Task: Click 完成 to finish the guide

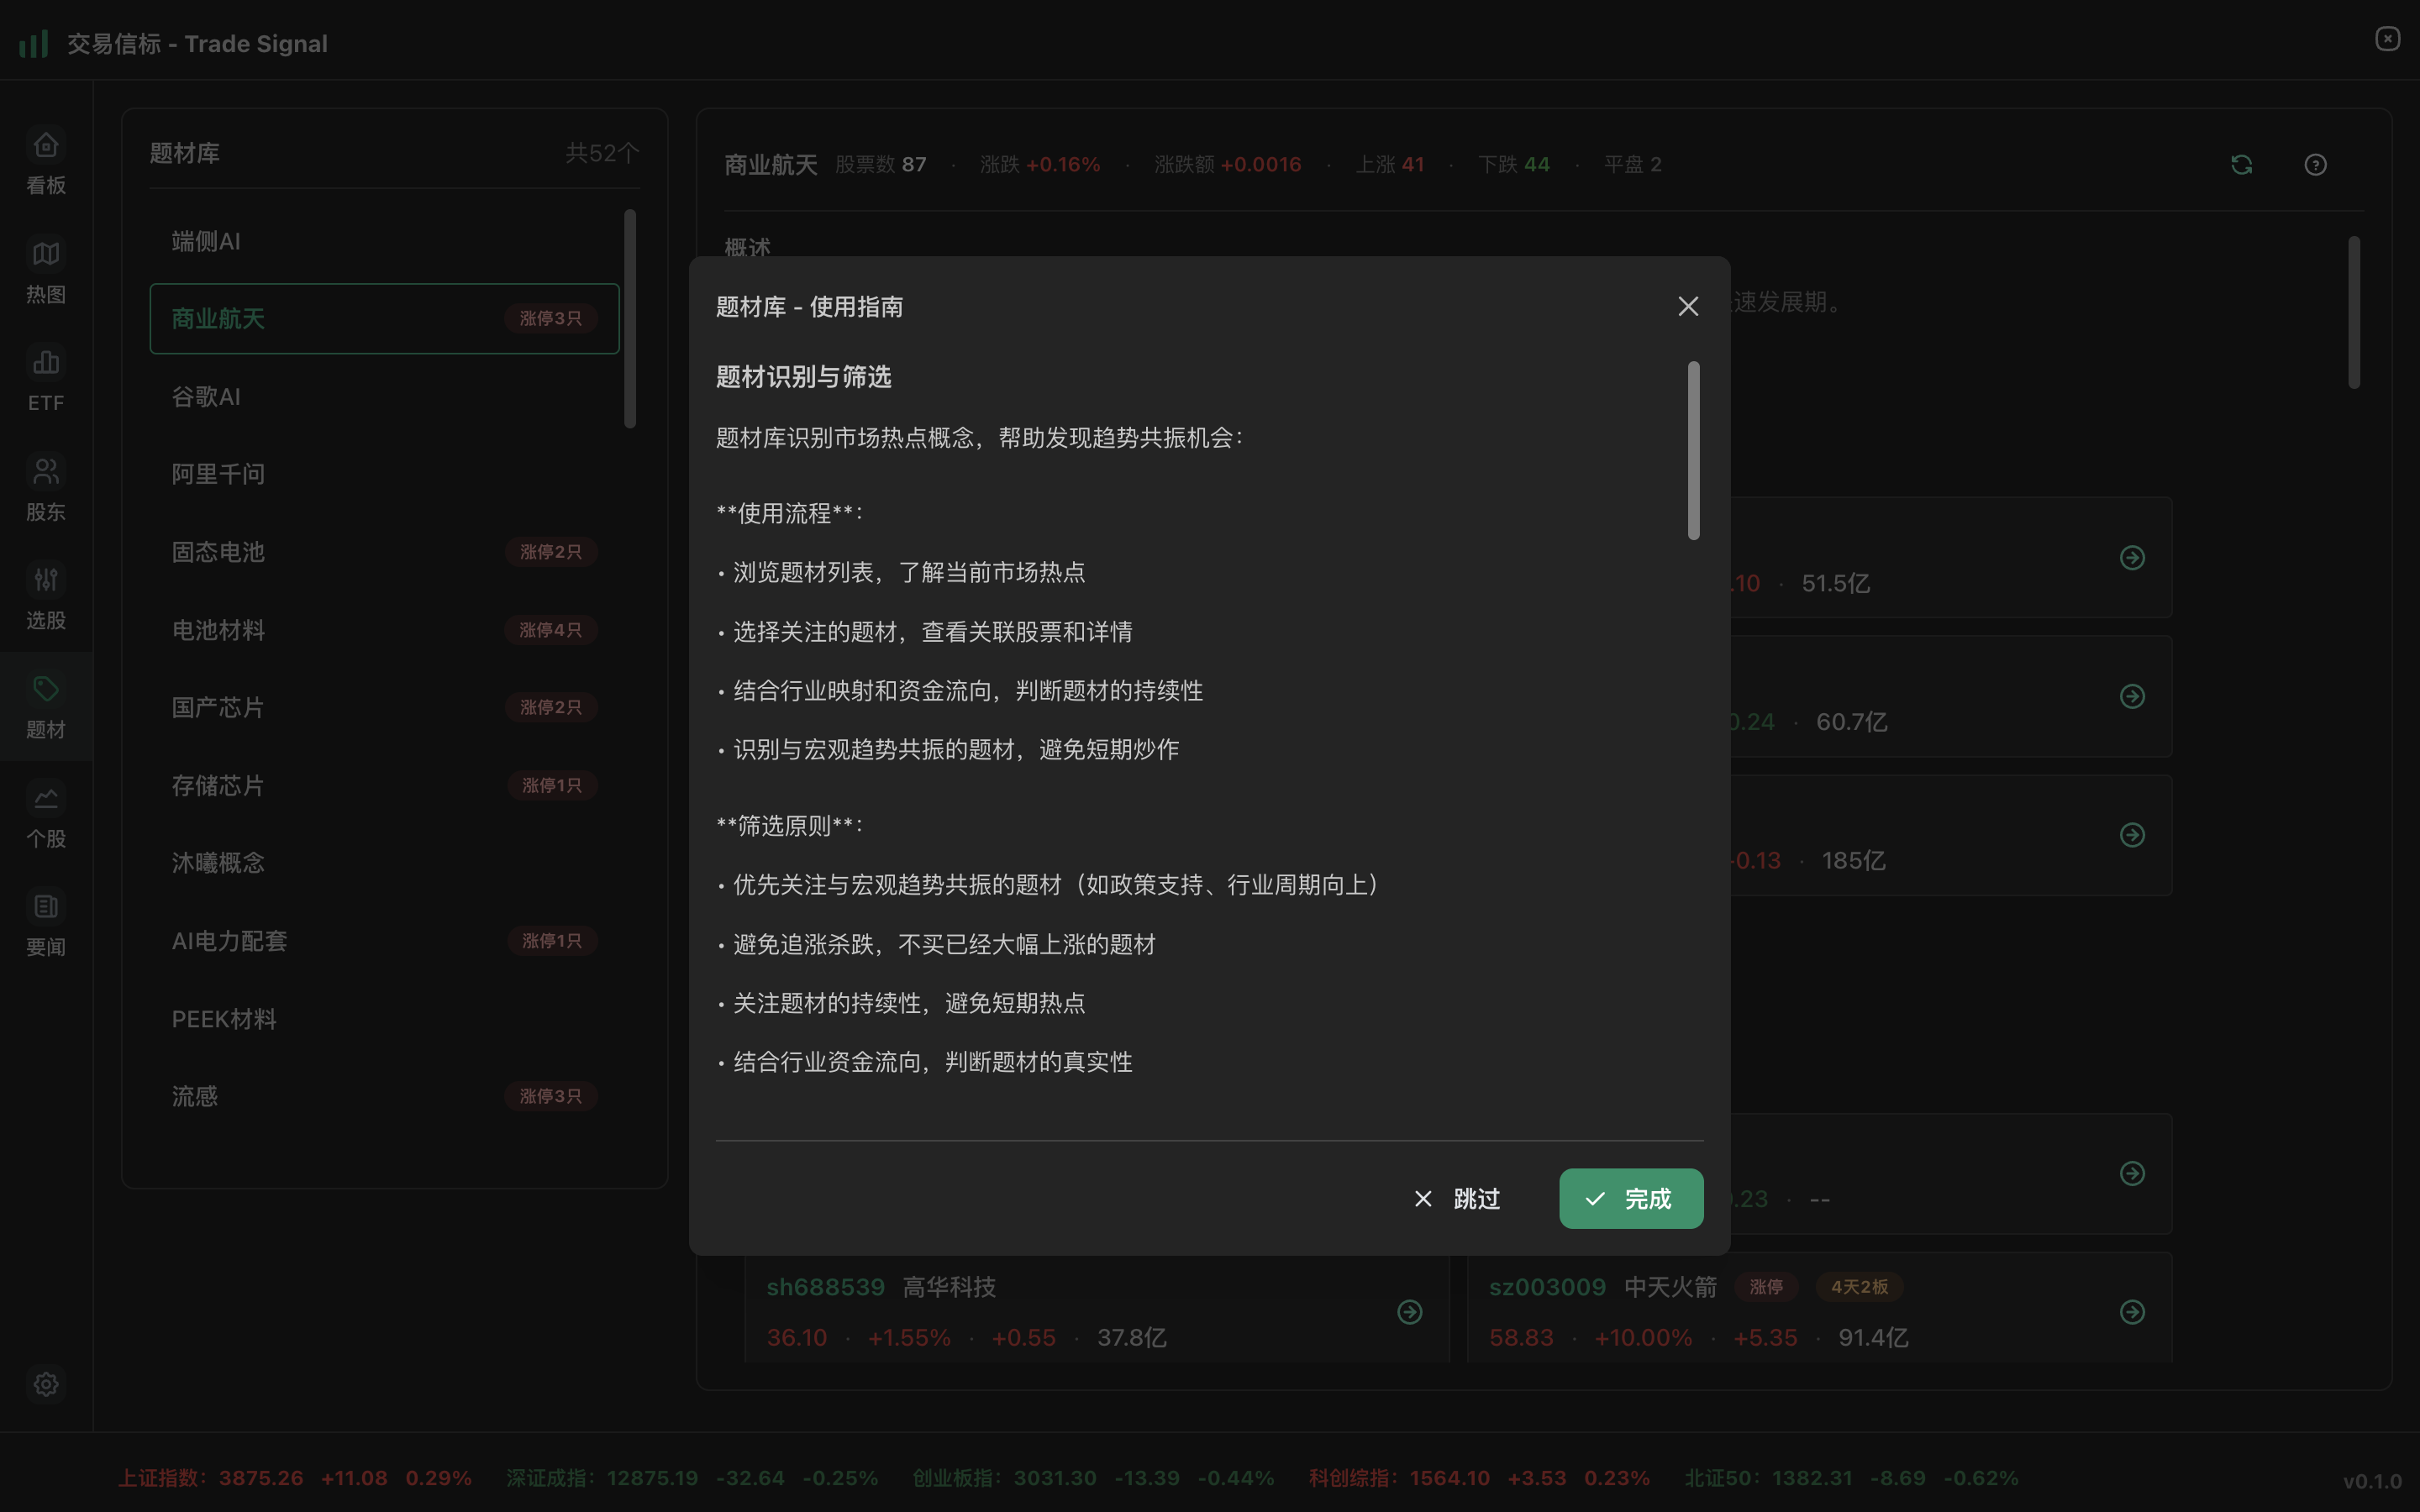Action: point(1630,1198)
